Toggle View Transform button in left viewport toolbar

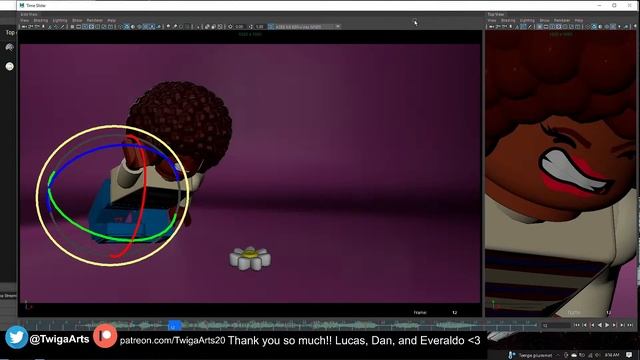point(271,27)
